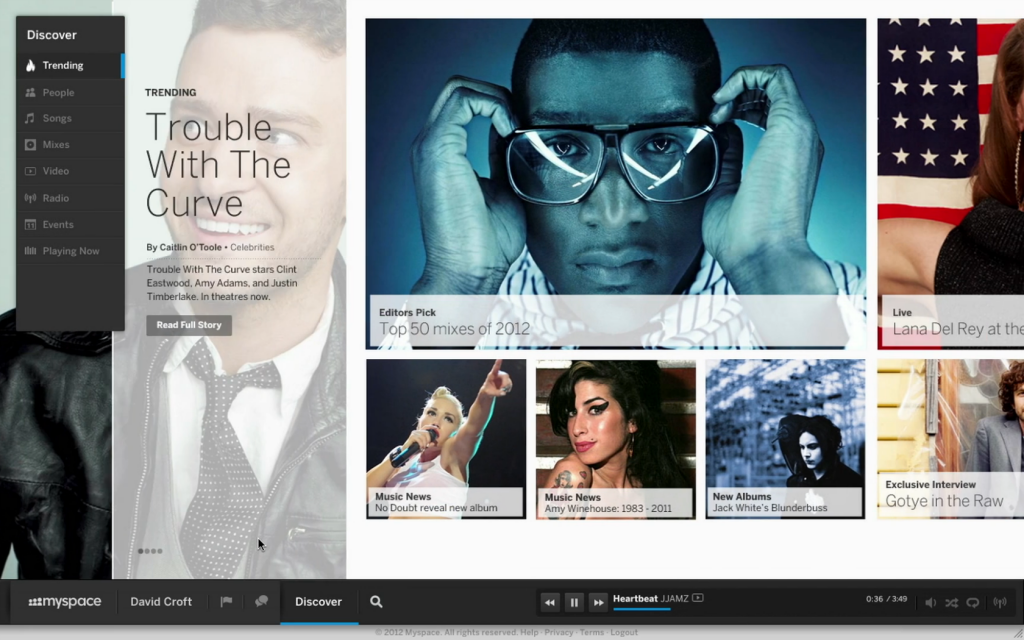Click the story carousel pagination dots

(150, 551)
